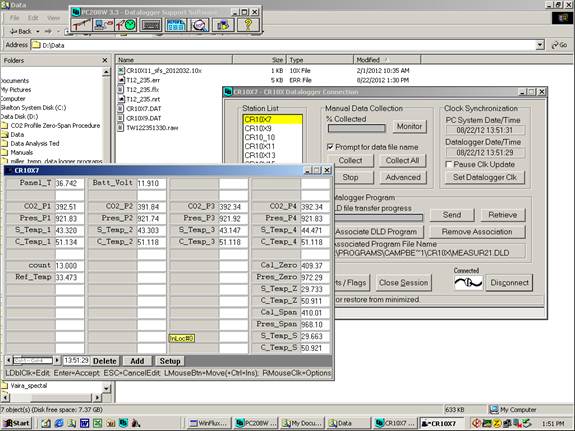
Task: Open the Help question mark in PC208W toolbar
Action: click(x=248, y=25)
